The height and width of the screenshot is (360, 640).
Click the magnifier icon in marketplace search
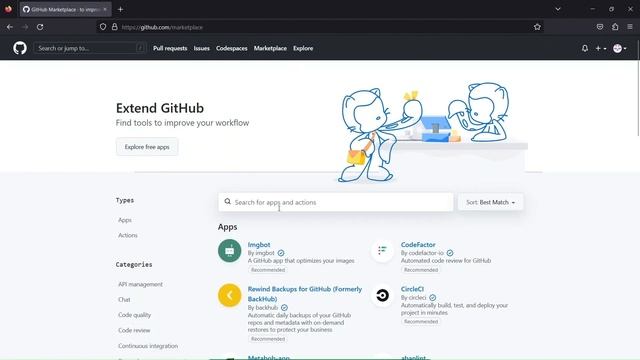point(228,202)
